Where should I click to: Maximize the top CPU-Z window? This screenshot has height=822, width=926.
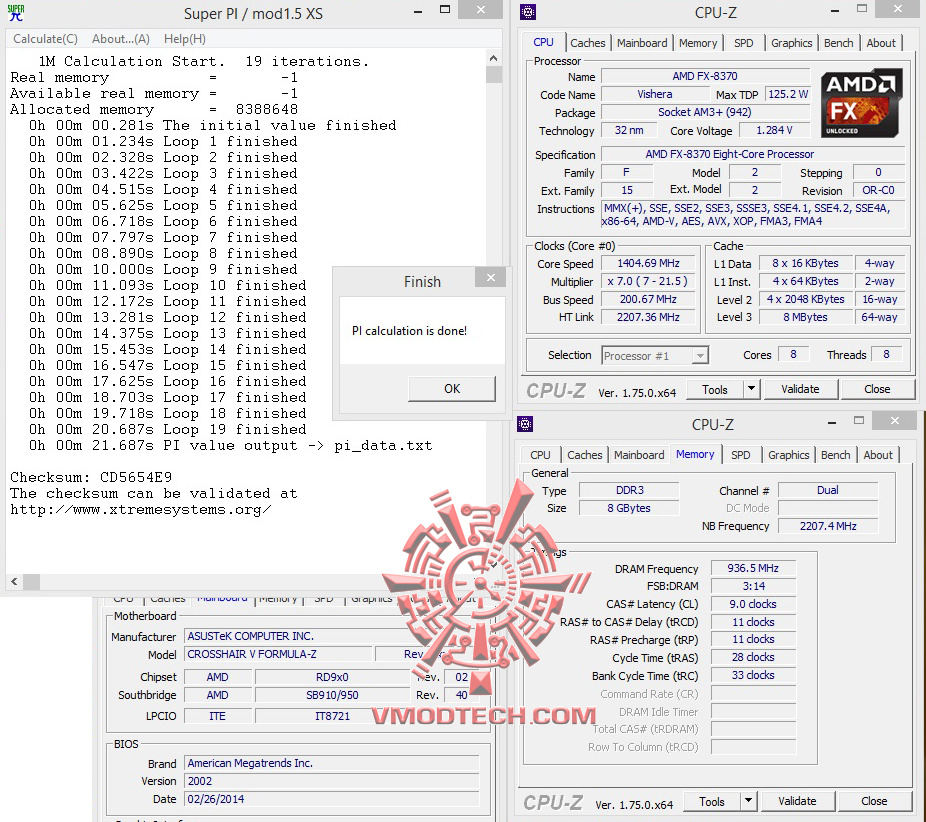(862, 9)
